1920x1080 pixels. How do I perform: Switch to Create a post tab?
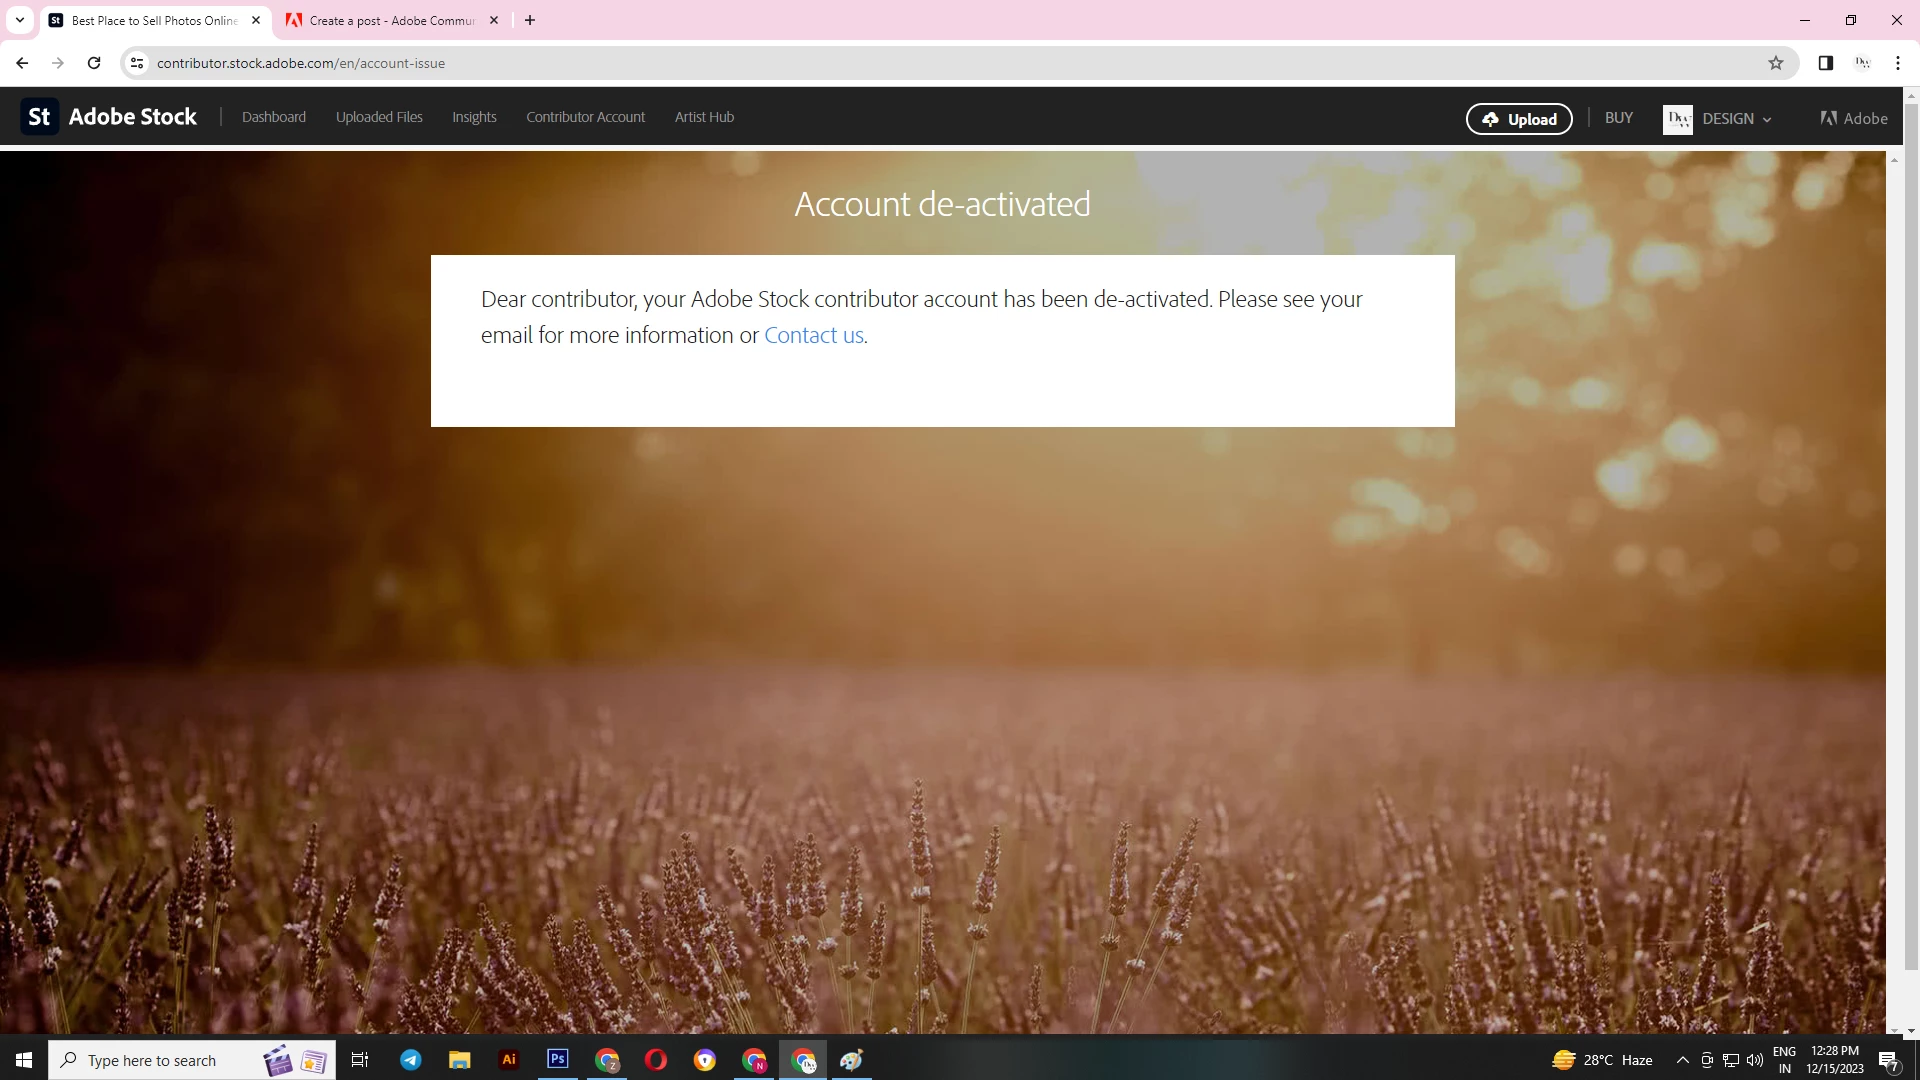390,20
